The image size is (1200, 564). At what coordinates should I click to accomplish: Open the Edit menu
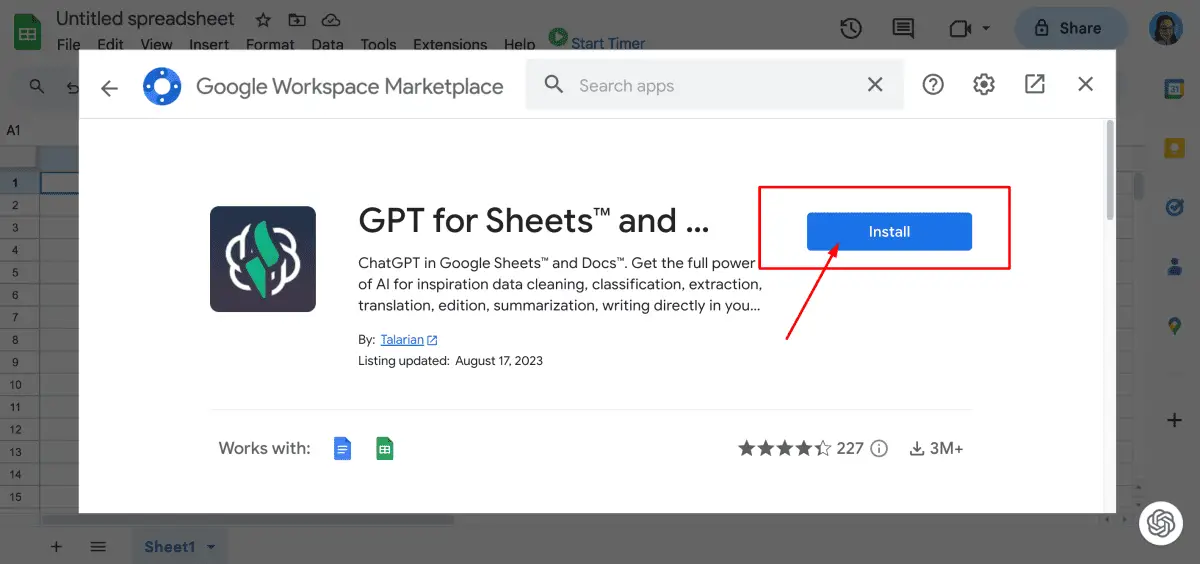tap(111, 44)
